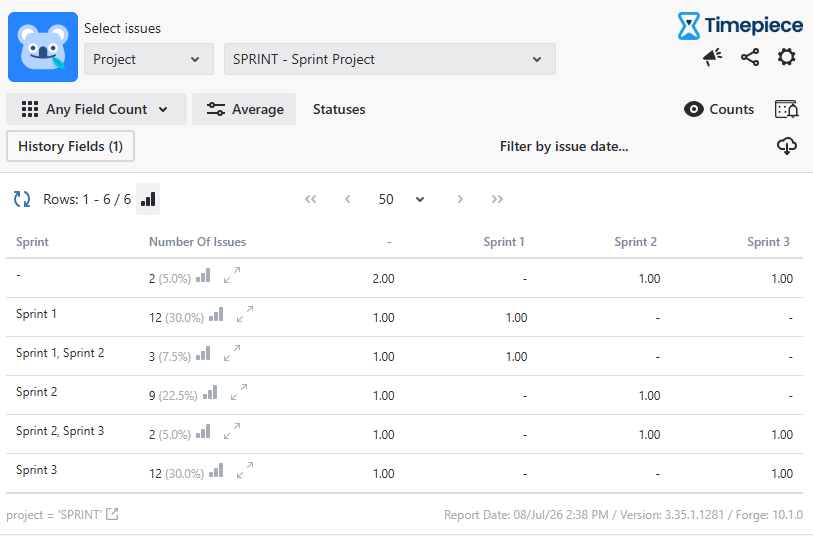
Task: Go to the next page arrow
Action: tap(460, 199)
